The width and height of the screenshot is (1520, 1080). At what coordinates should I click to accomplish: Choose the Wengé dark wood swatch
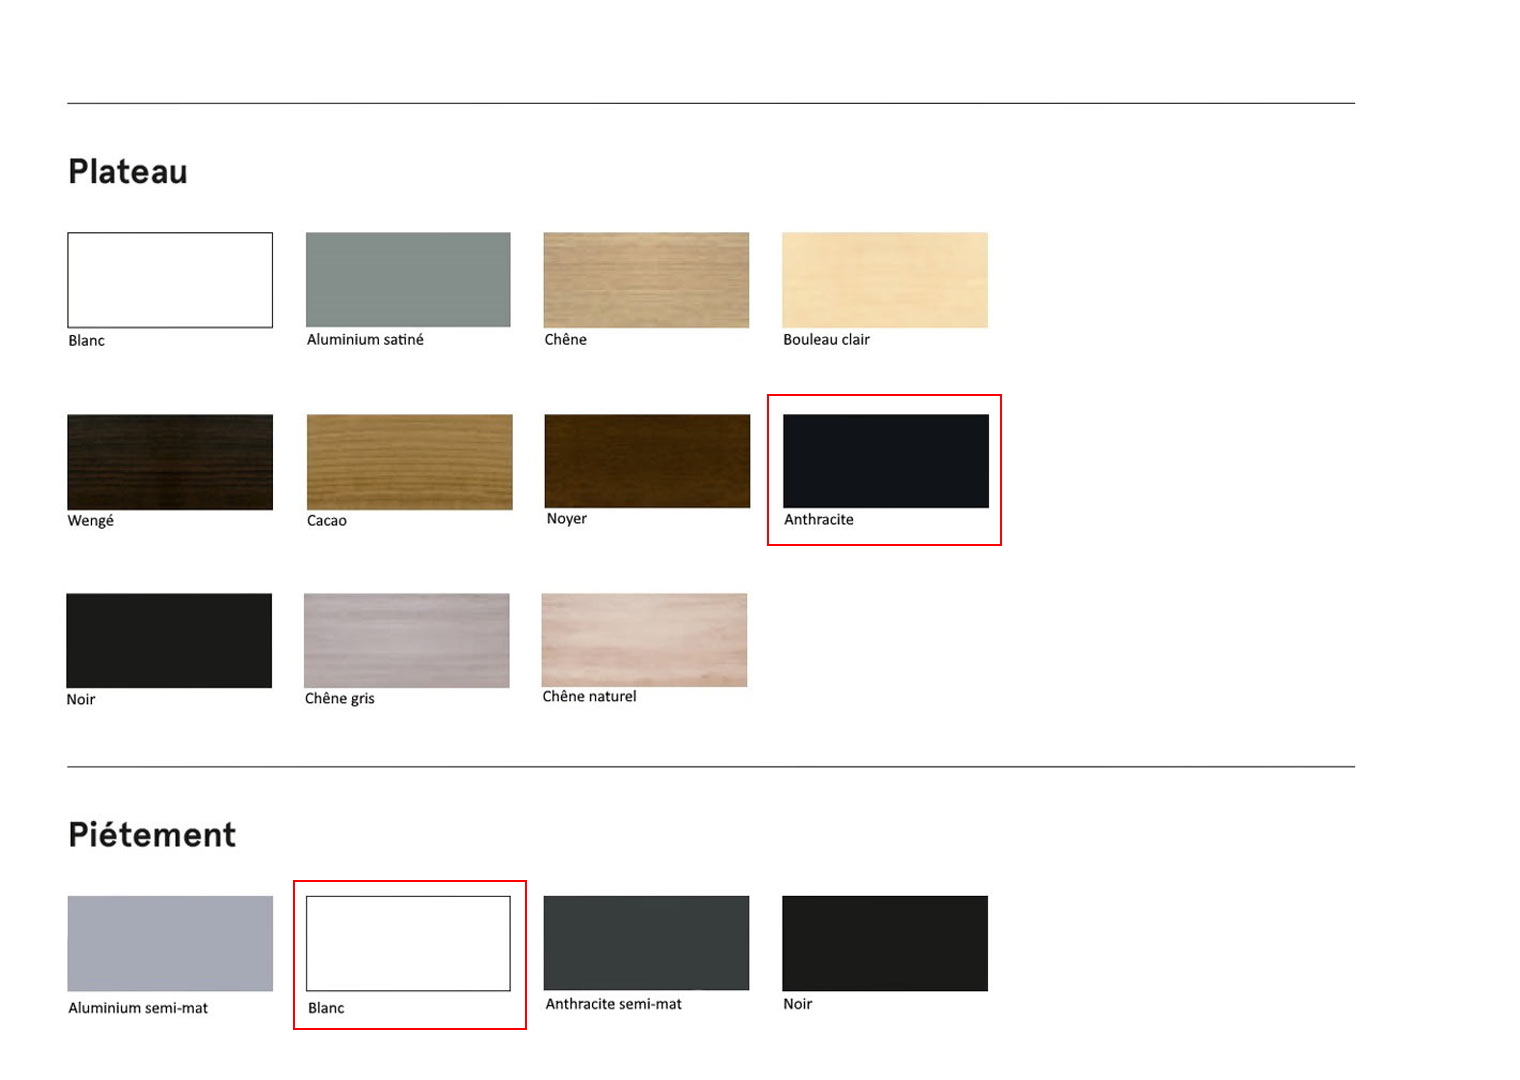point(170,462)
